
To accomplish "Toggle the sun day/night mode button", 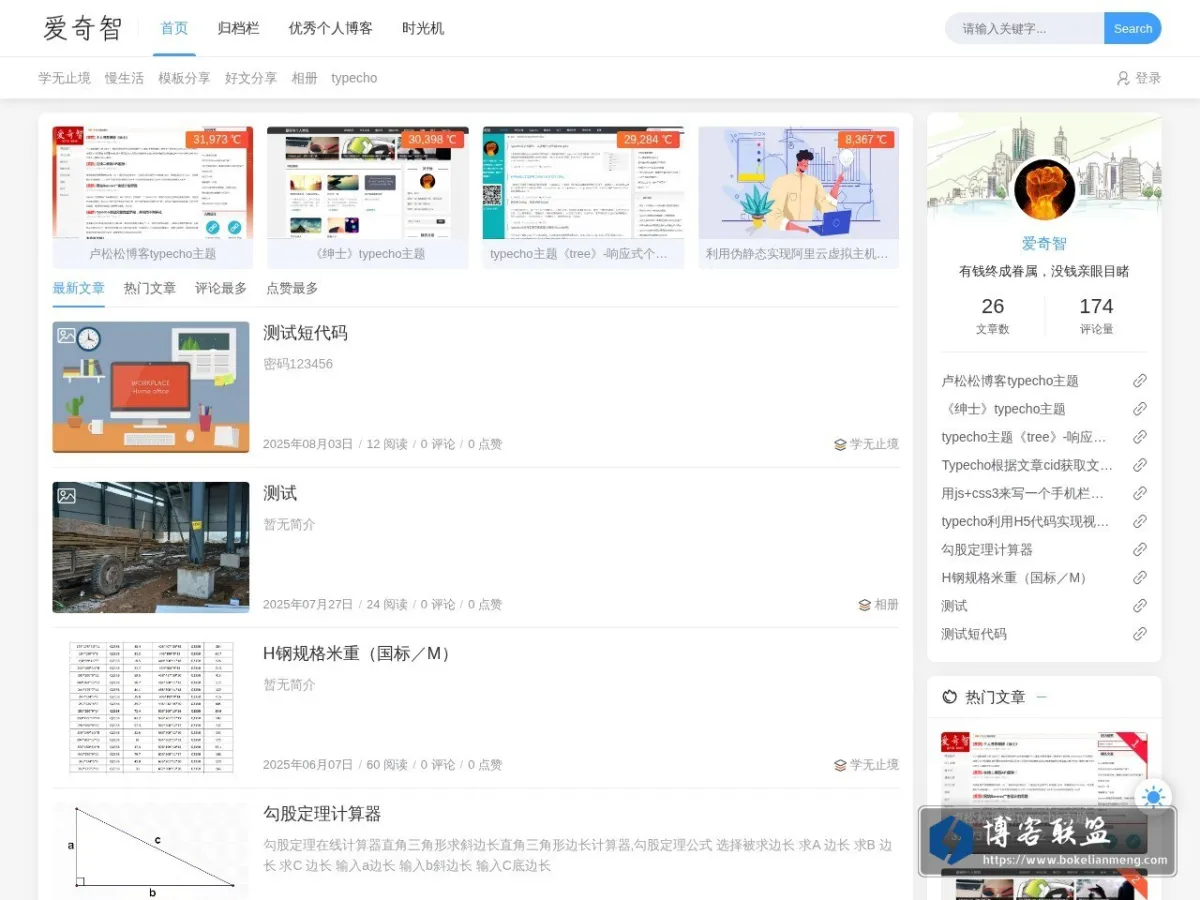I will tap(1153, 797).
